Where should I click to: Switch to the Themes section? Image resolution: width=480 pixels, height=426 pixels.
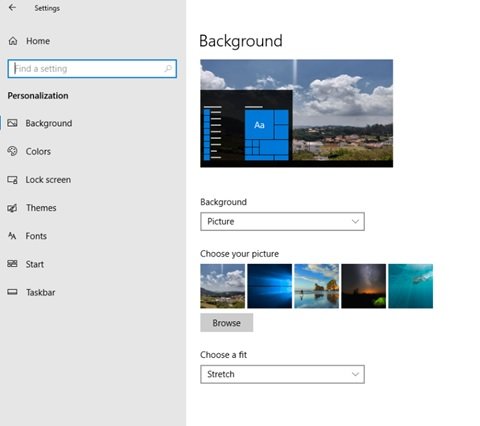click(41, 208)
